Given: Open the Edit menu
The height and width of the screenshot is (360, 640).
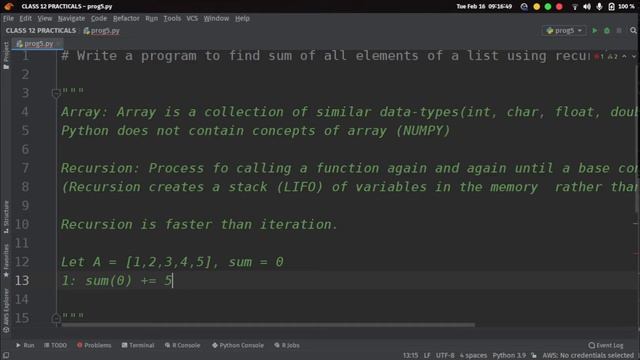Looking at the screenshot, I should [x=25, y=18].
